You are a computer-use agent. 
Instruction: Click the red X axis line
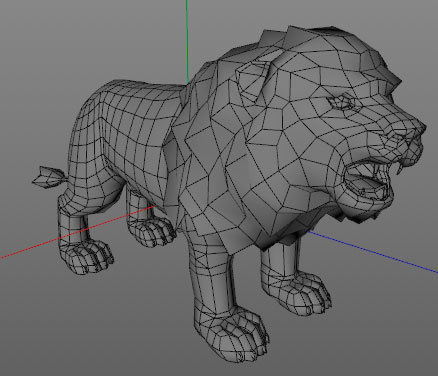tap(77, 232)
